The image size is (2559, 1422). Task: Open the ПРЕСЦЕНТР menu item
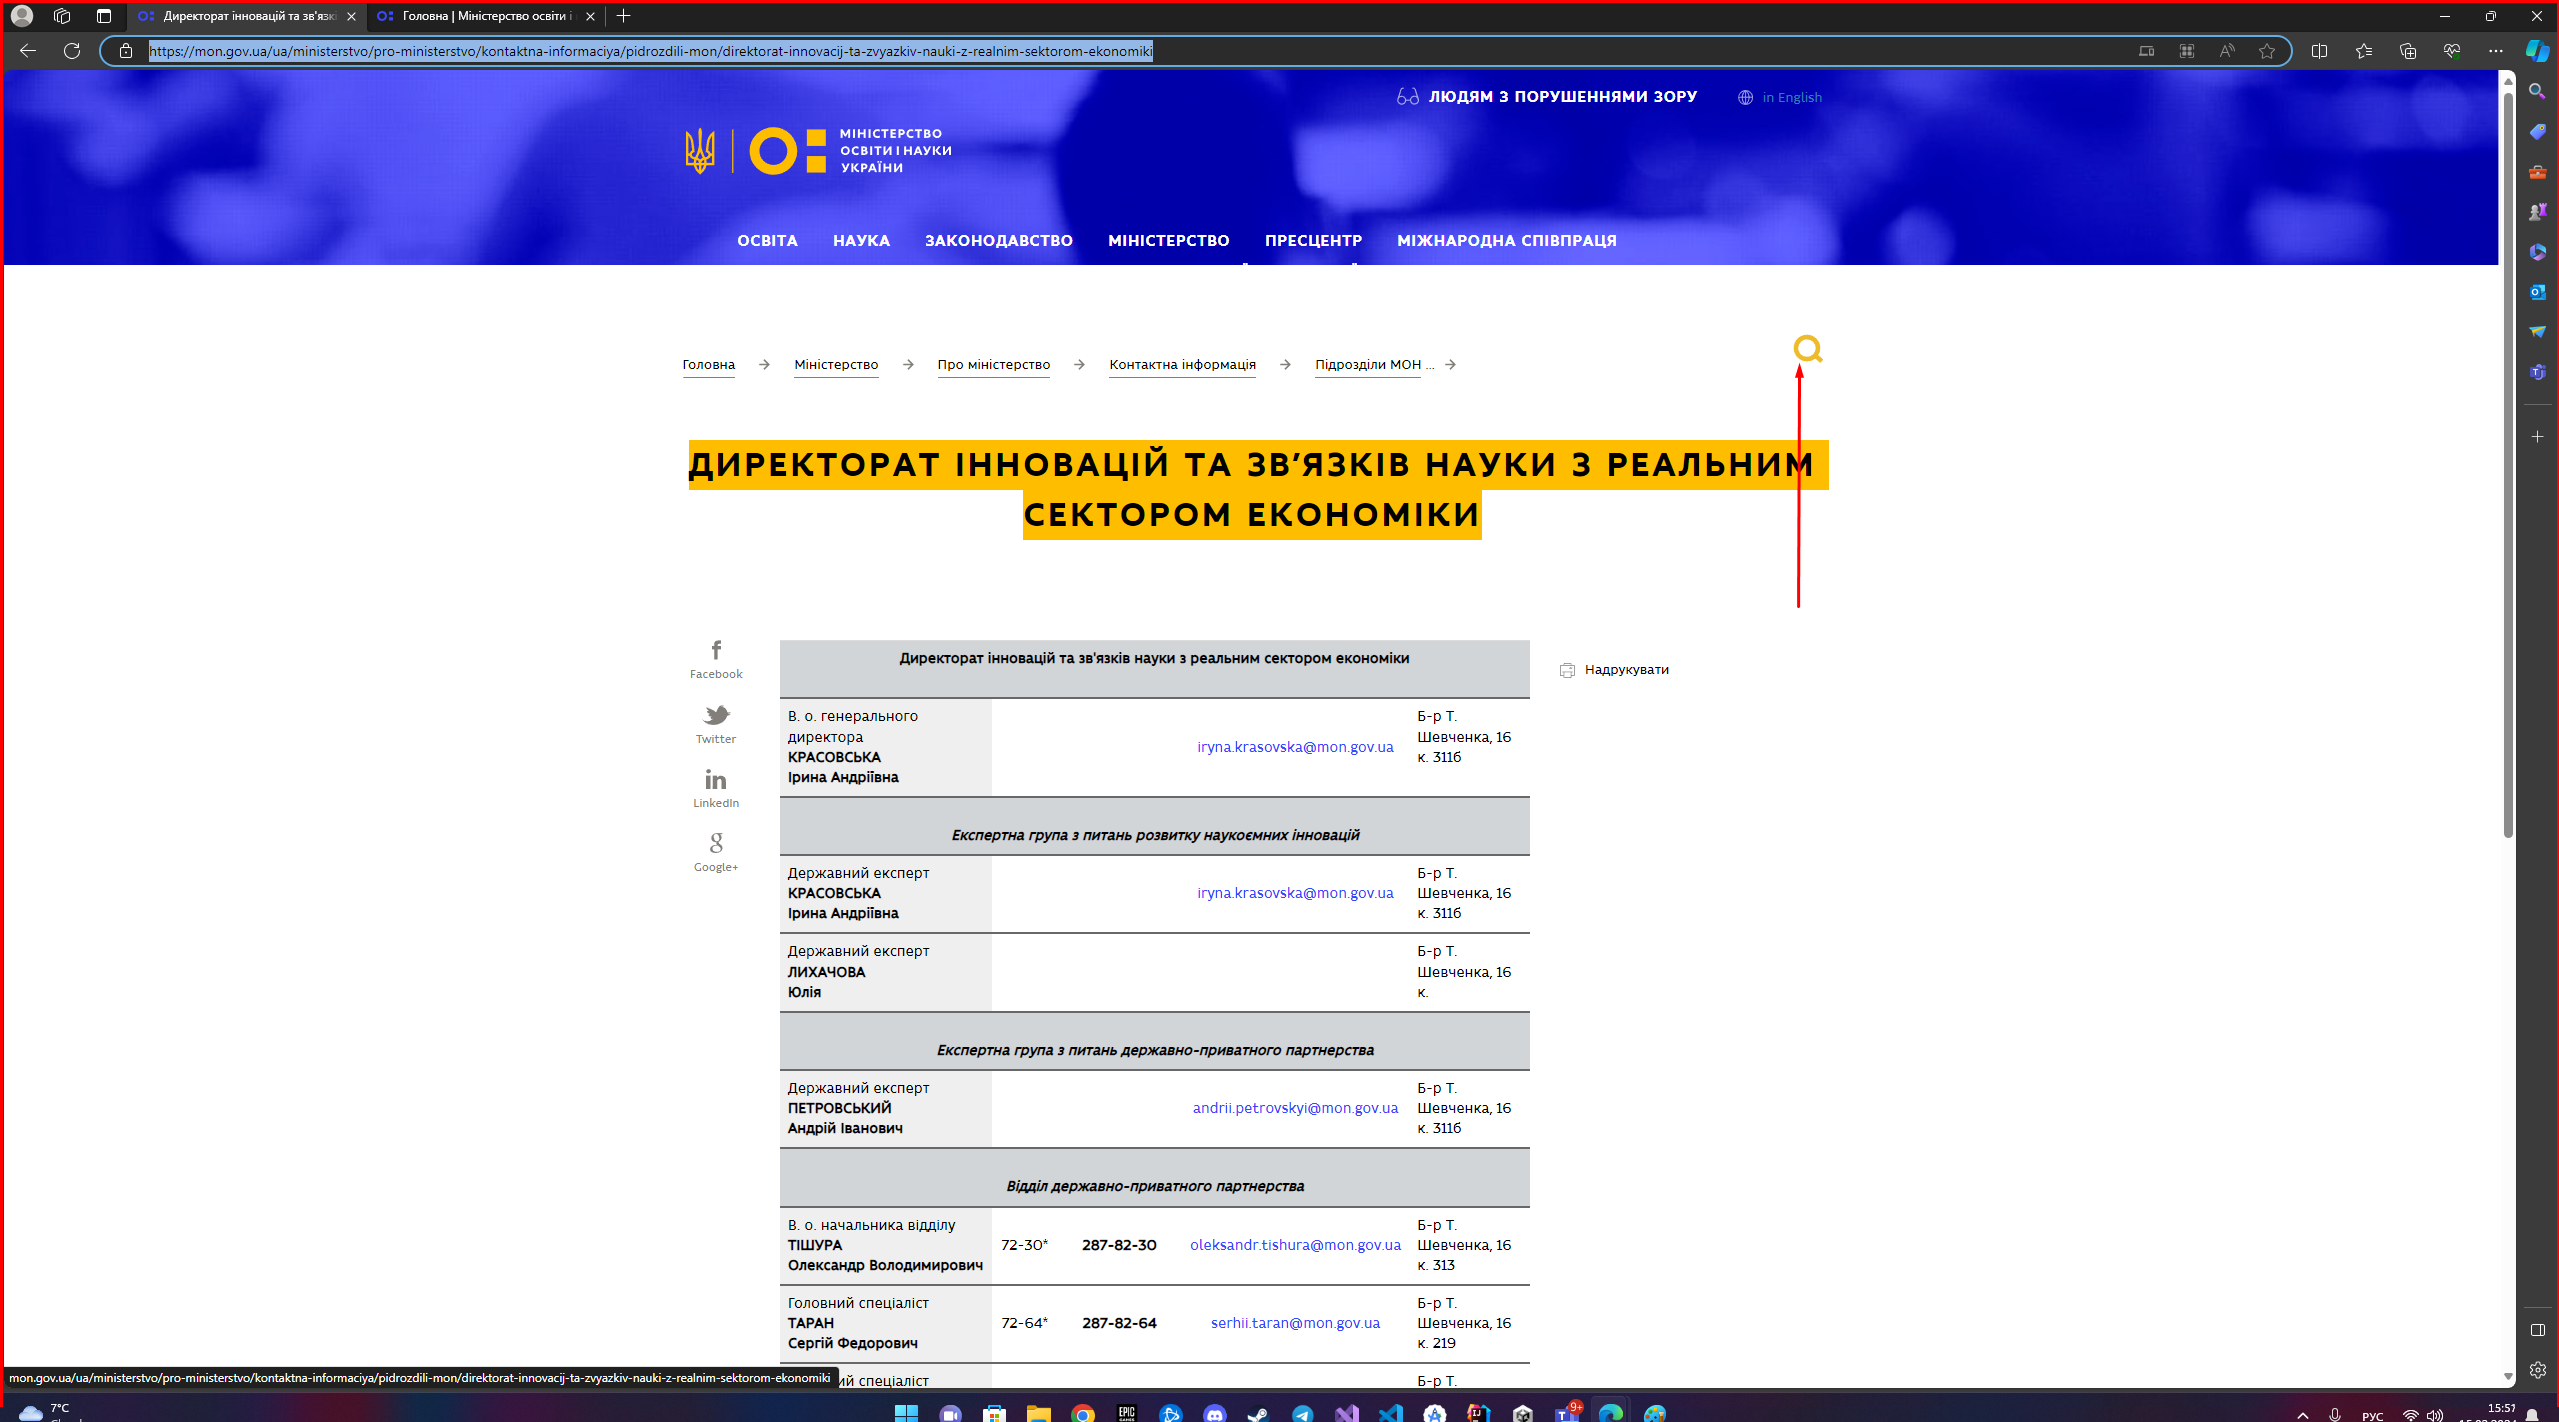[x=1312, y=241]
